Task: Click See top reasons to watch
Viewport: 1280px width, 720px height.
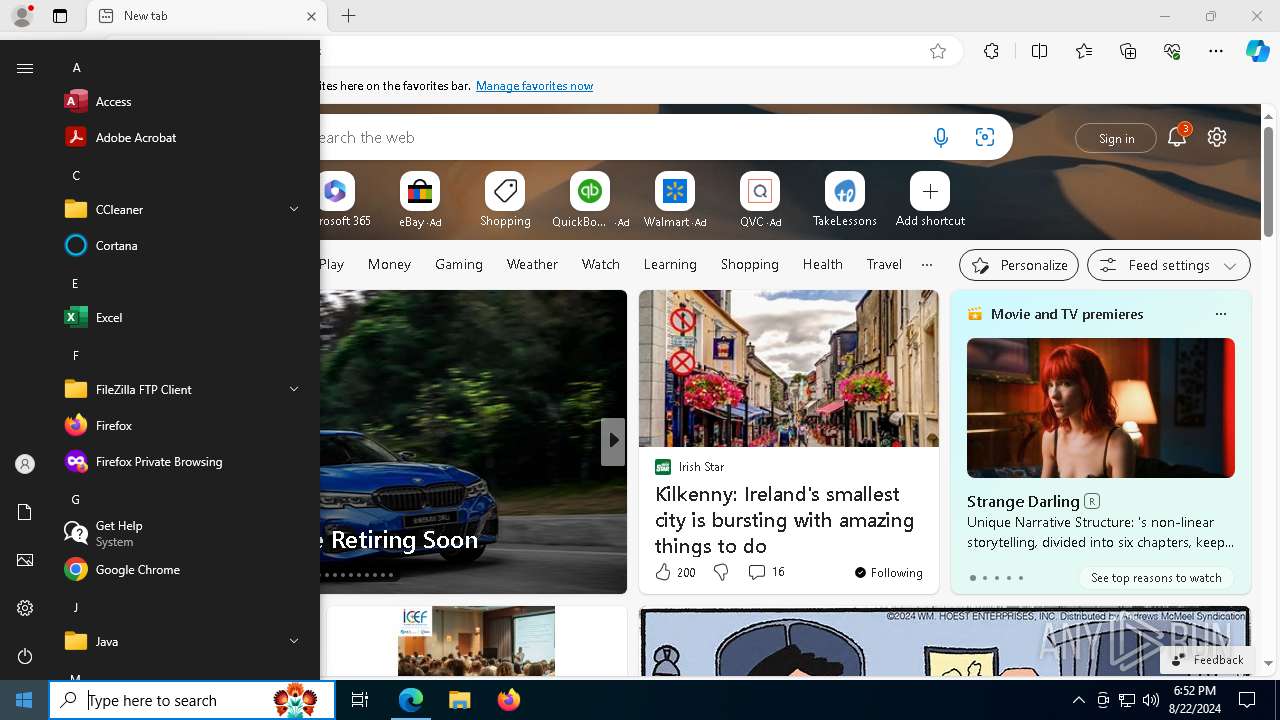Action: pyautogui.click(x=1156, y=578)
